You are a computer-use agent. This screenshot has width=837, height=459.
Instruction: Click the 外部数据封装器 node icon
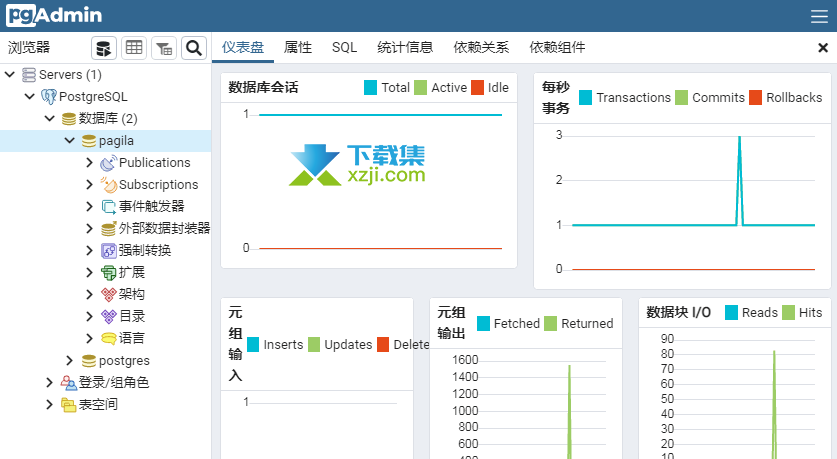point(108,228)
